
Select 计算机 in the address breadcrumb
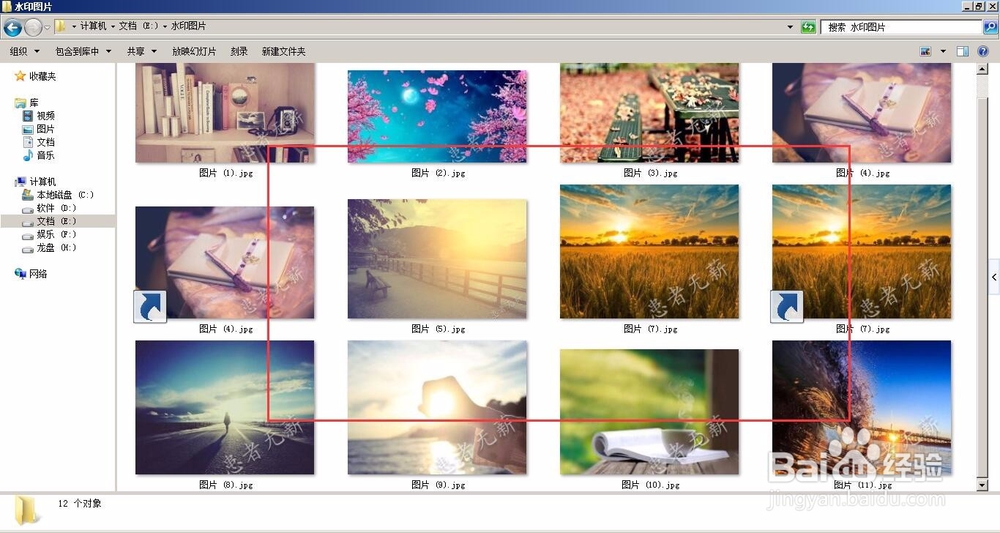point(93,26)
